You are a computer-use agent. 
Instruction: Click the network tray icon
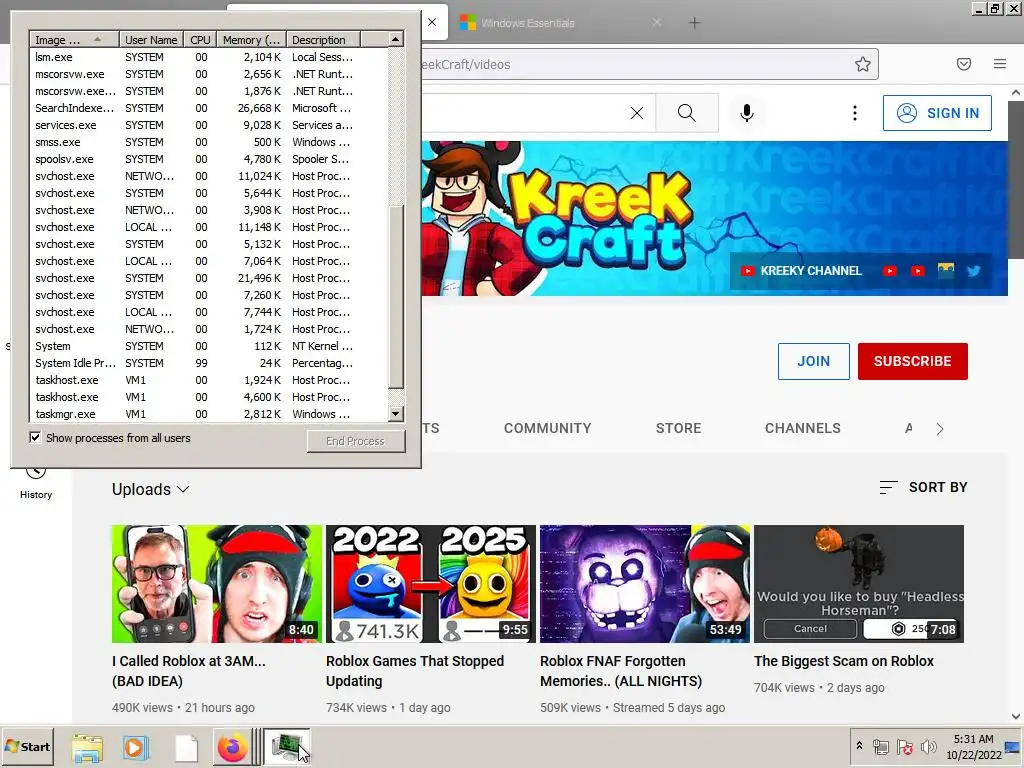pos(881,746)
